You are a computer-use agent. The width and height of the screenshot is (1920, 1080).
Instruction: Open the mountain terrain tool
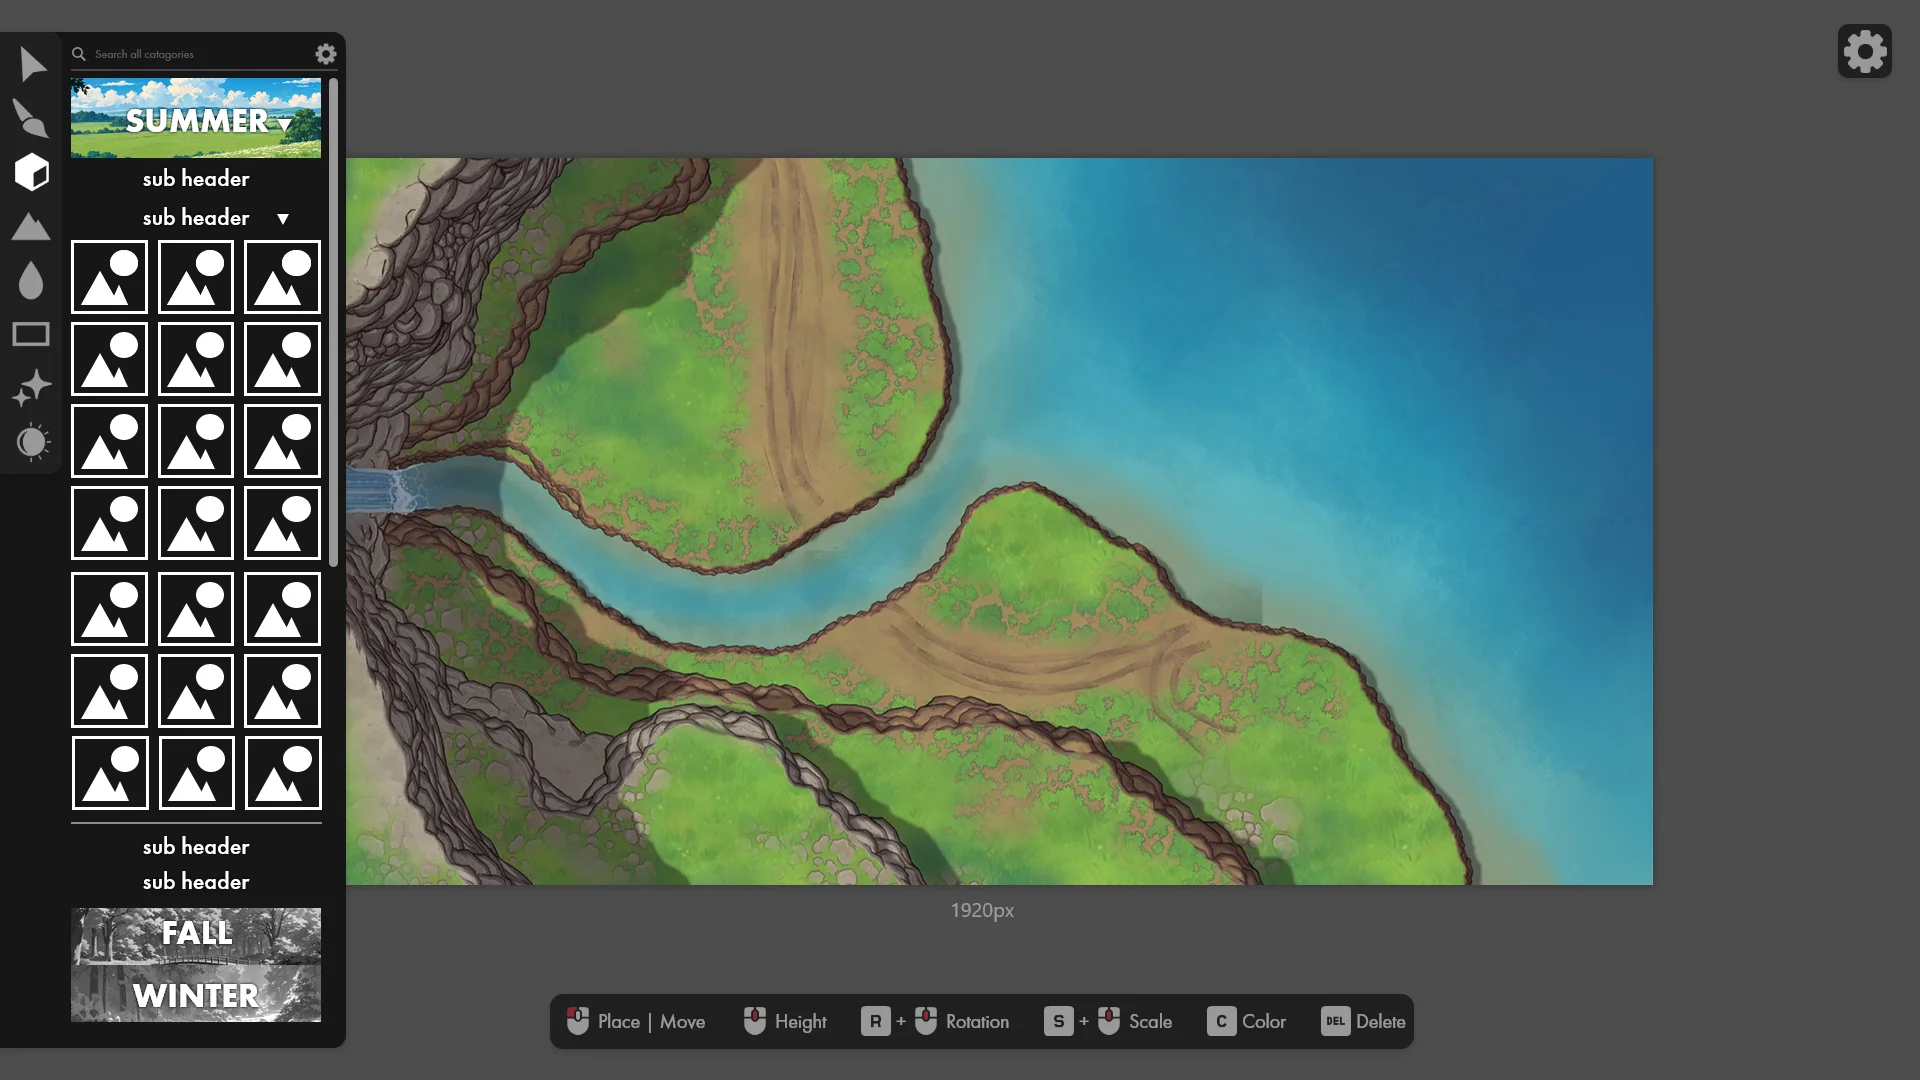click(31, 227)
